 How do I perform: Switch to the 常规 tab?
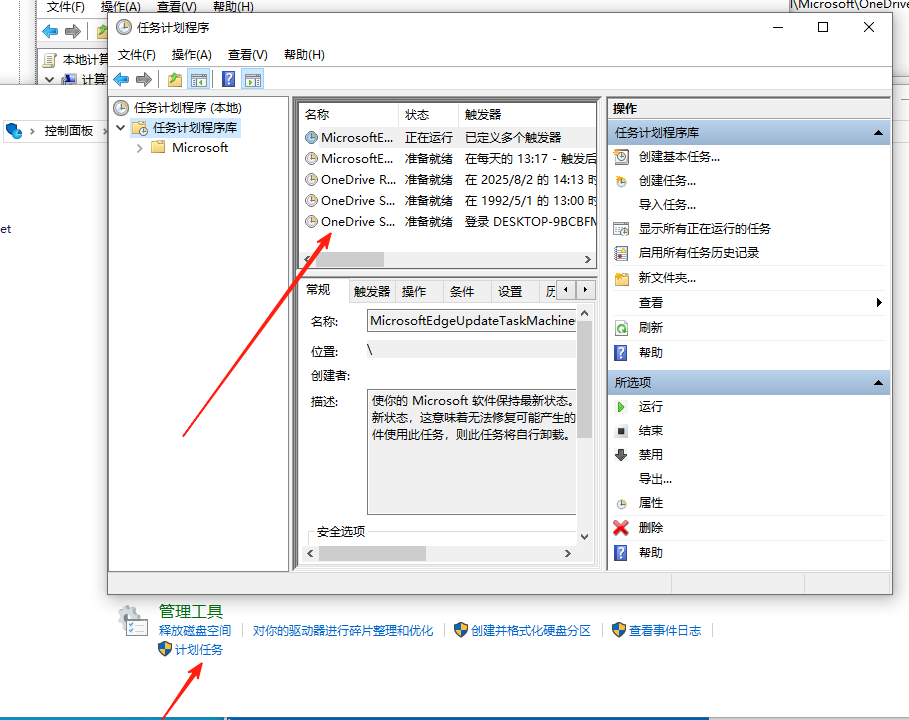318,289
